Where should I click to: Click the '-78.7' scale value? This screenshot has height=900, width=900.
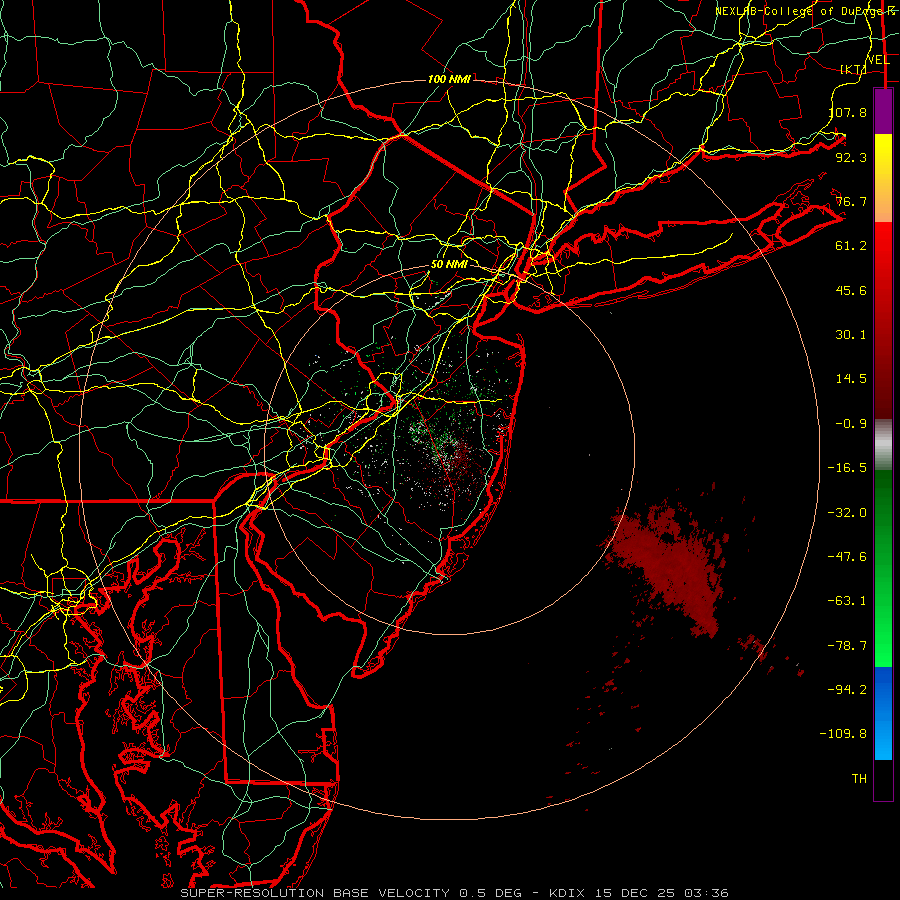pos(847,646)
